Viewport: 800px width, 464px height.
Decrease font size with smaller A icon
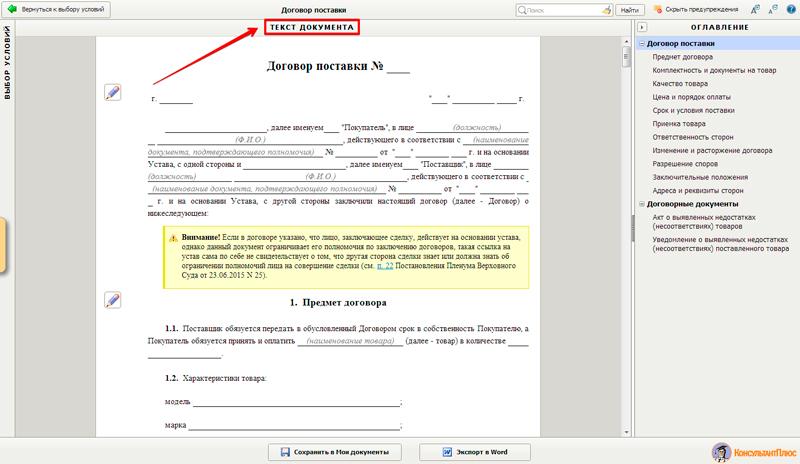[773, 9]
